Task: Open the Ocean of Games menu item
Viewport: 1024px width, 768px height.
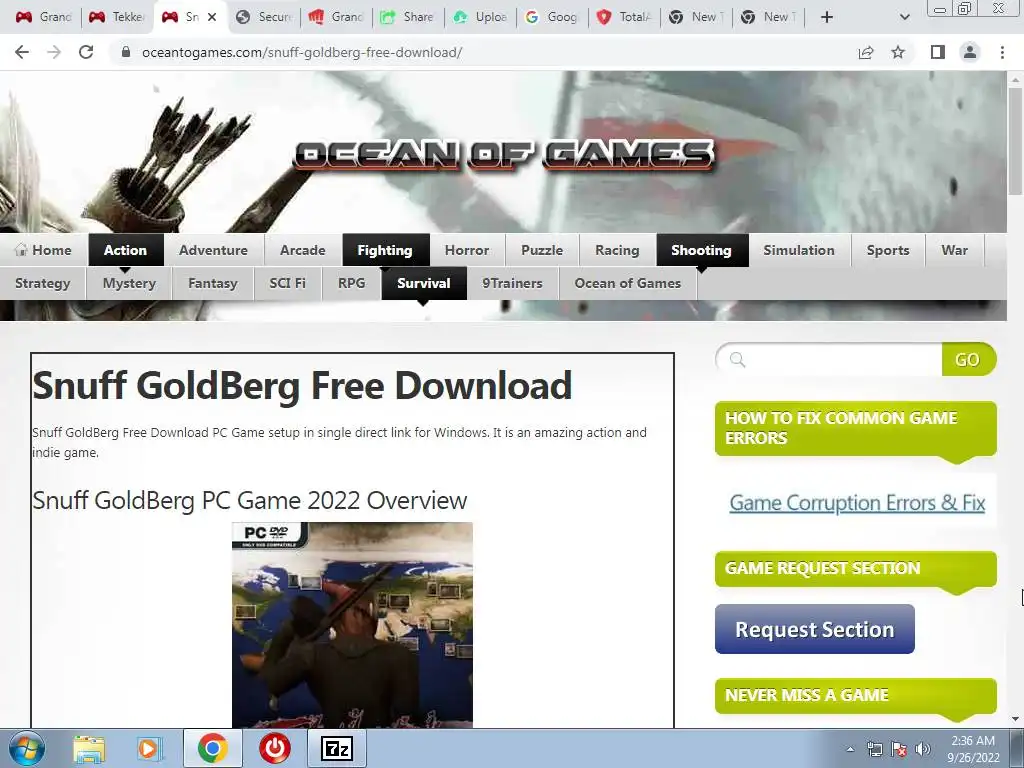Action: pyautogui.click(x=628, y=283)
